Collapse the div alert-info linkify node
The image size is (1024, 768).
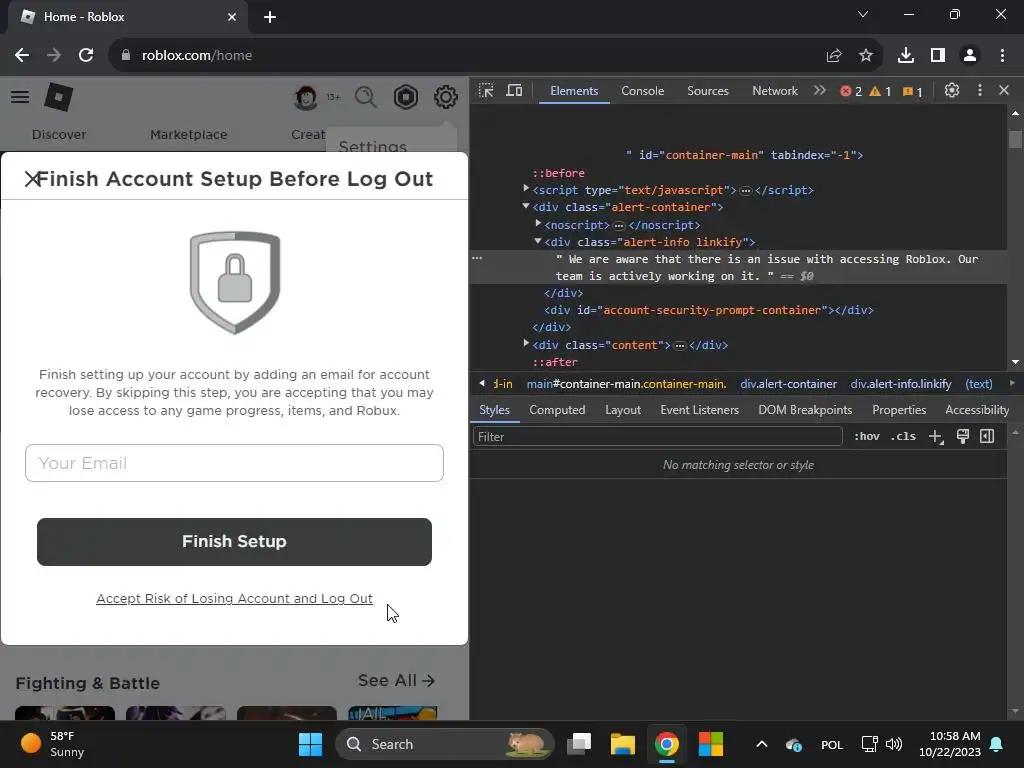pos(538,241)
